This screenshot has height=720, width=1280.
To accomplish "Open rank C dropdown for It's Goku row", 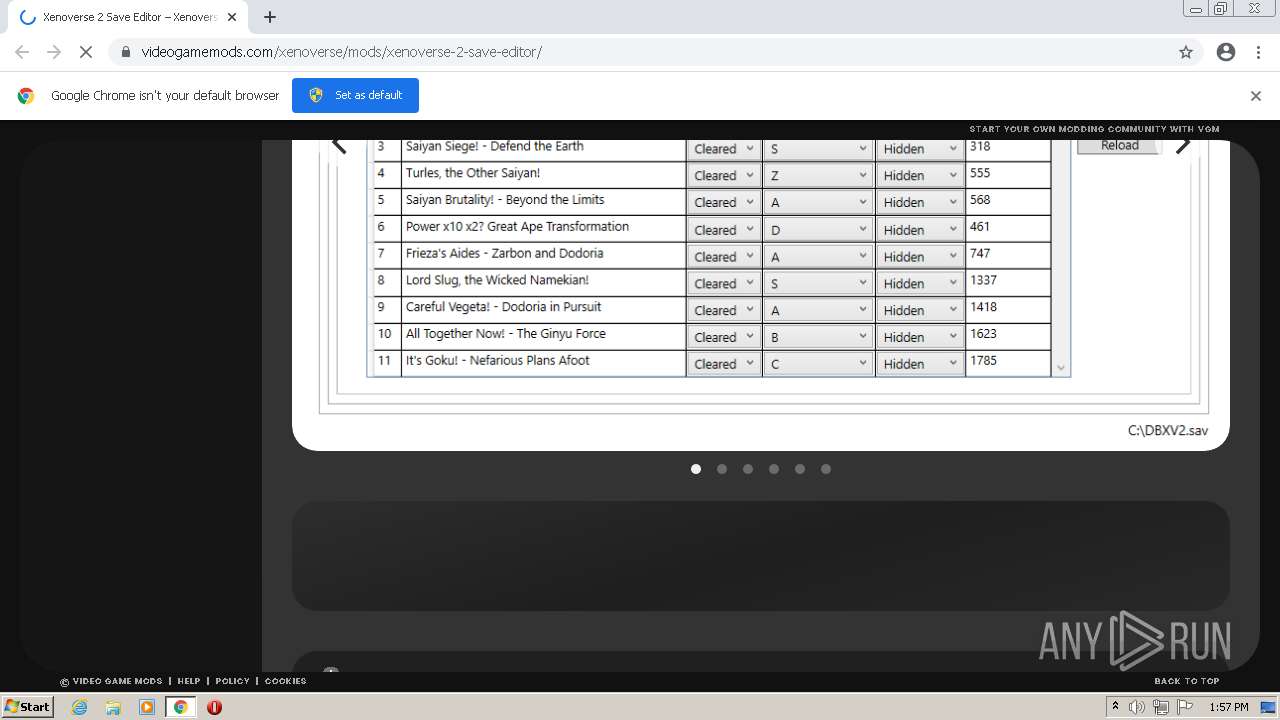I will click(818, 364).
